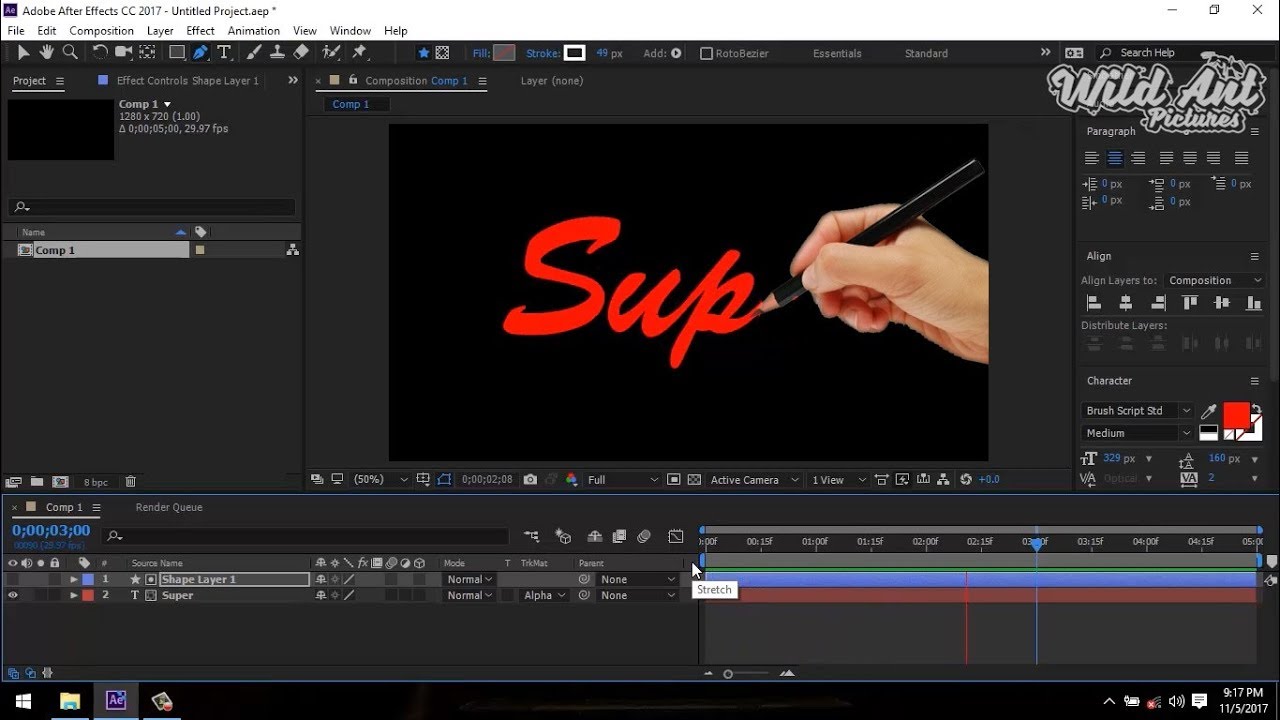The height and width of the screenshot is (720, 1280).
Task: Click the Hide Shy Layers icon in timeline
Action: (x=595, y=537)
